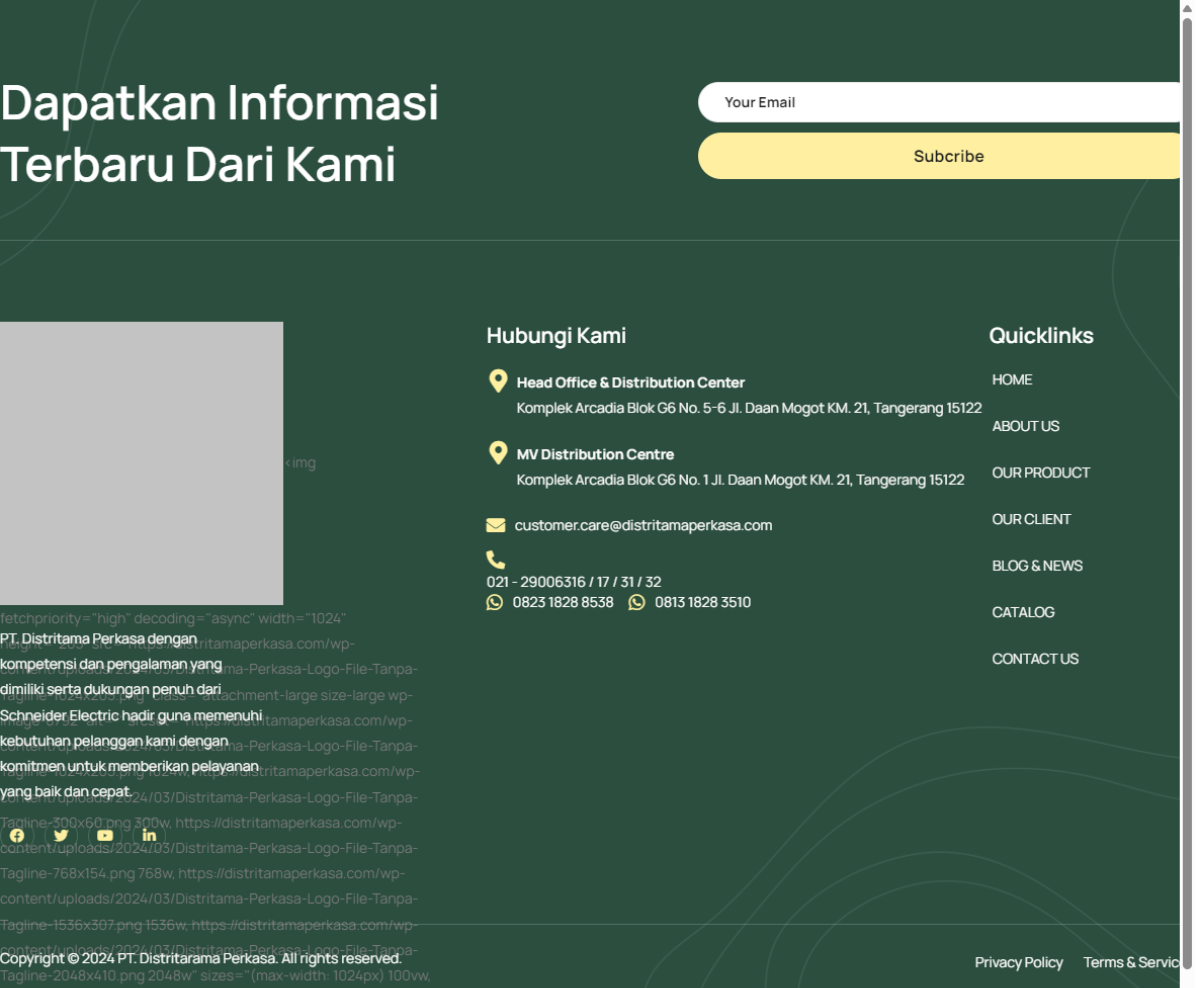This screenshot has height=988, width=1200.
Task: Open the CATALOG quicklink
Action: (x=1023, y=612)
